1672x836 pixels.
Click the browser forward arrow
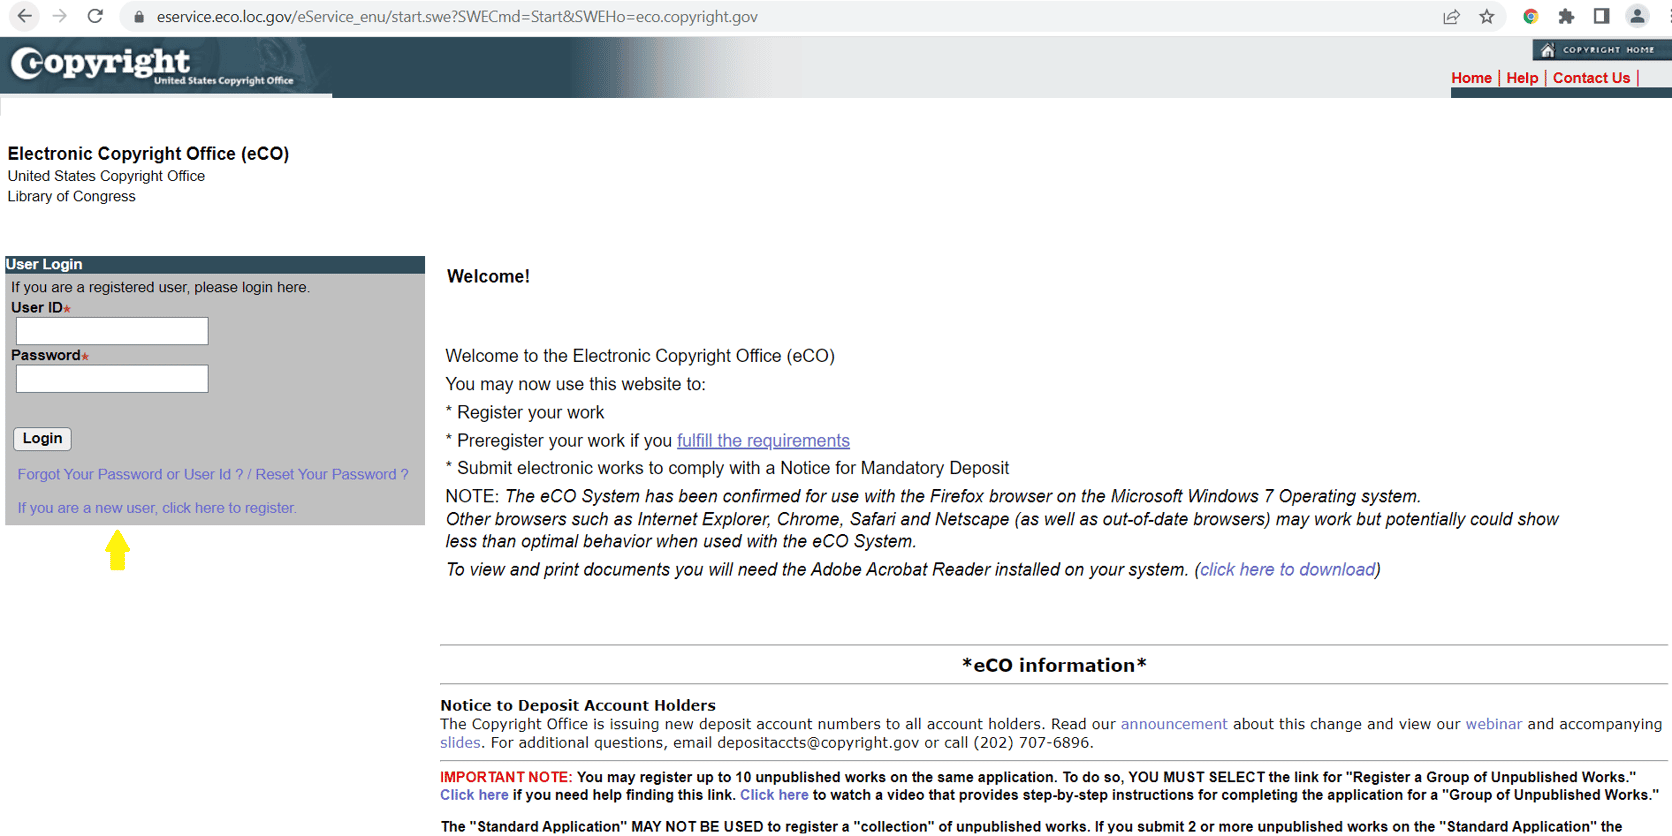tap(60, 16)
